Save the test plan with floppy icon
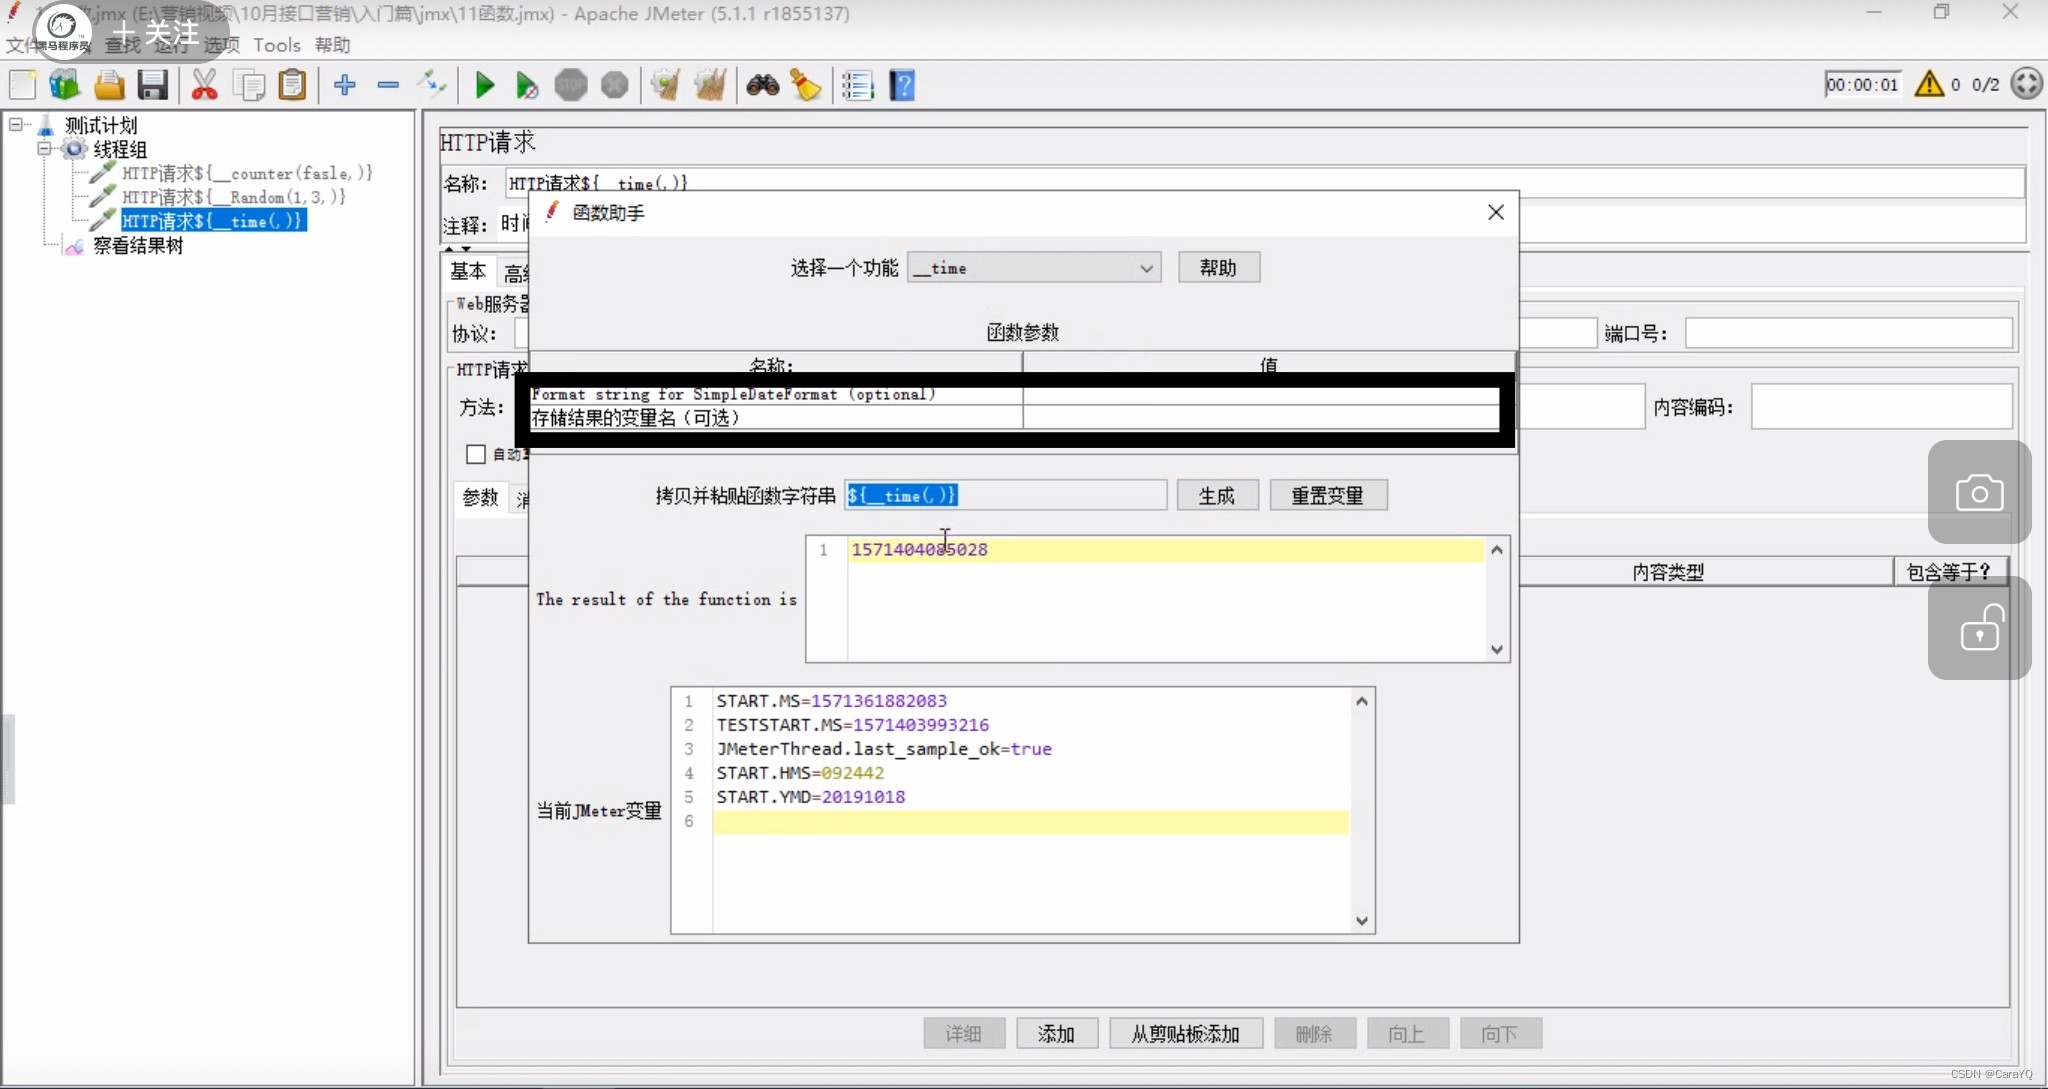The width and height of the screenshot is (2048, 1089). [153, 85]
